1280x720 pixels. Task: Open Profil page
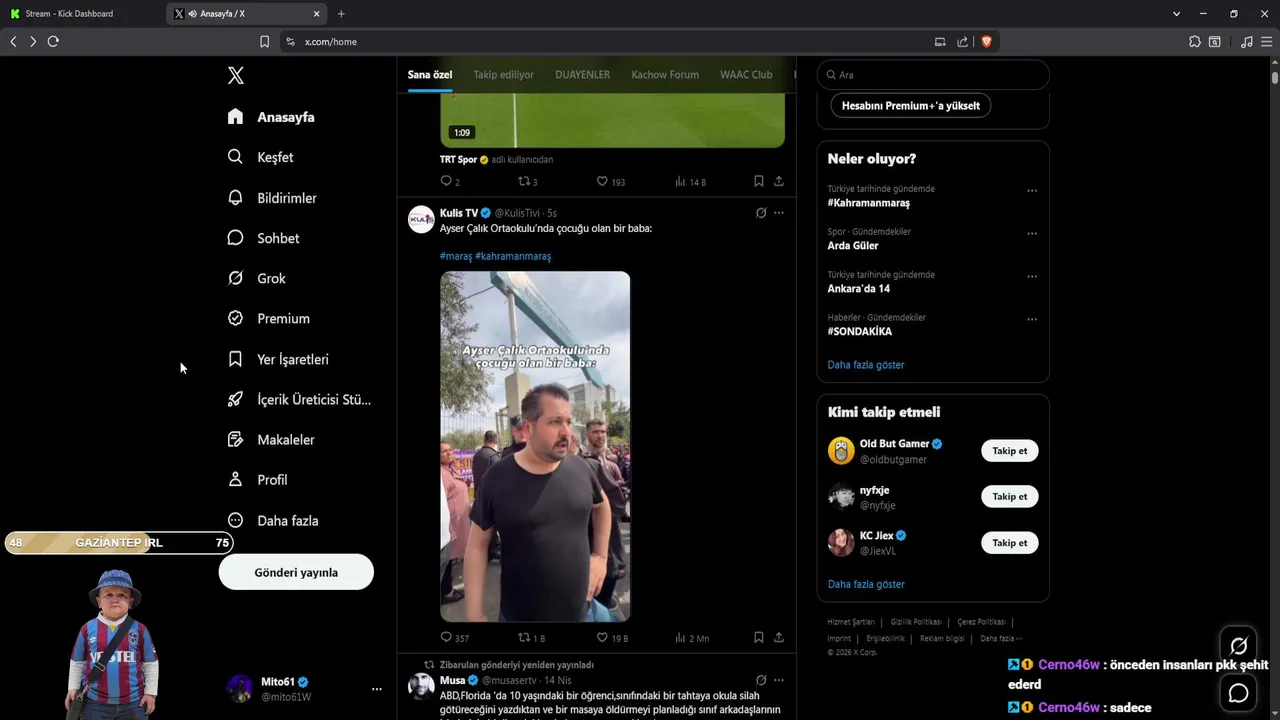point(257,480)
